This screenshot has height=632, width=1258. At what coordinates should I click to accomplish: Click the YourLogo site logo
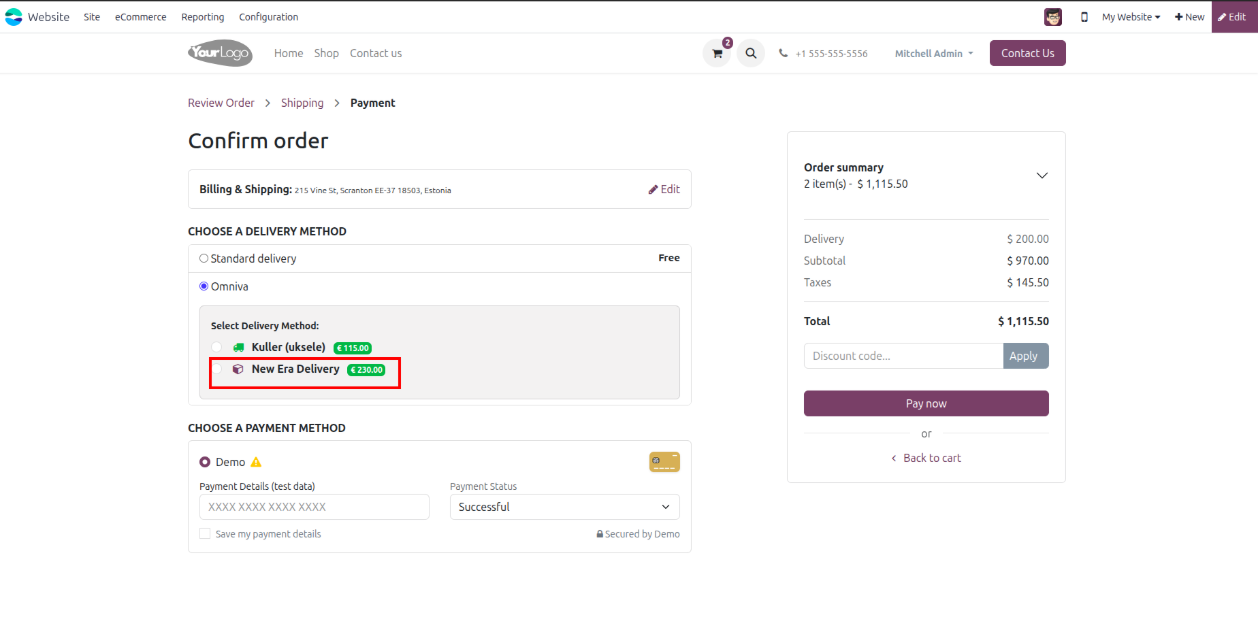(x=220, y=53)
